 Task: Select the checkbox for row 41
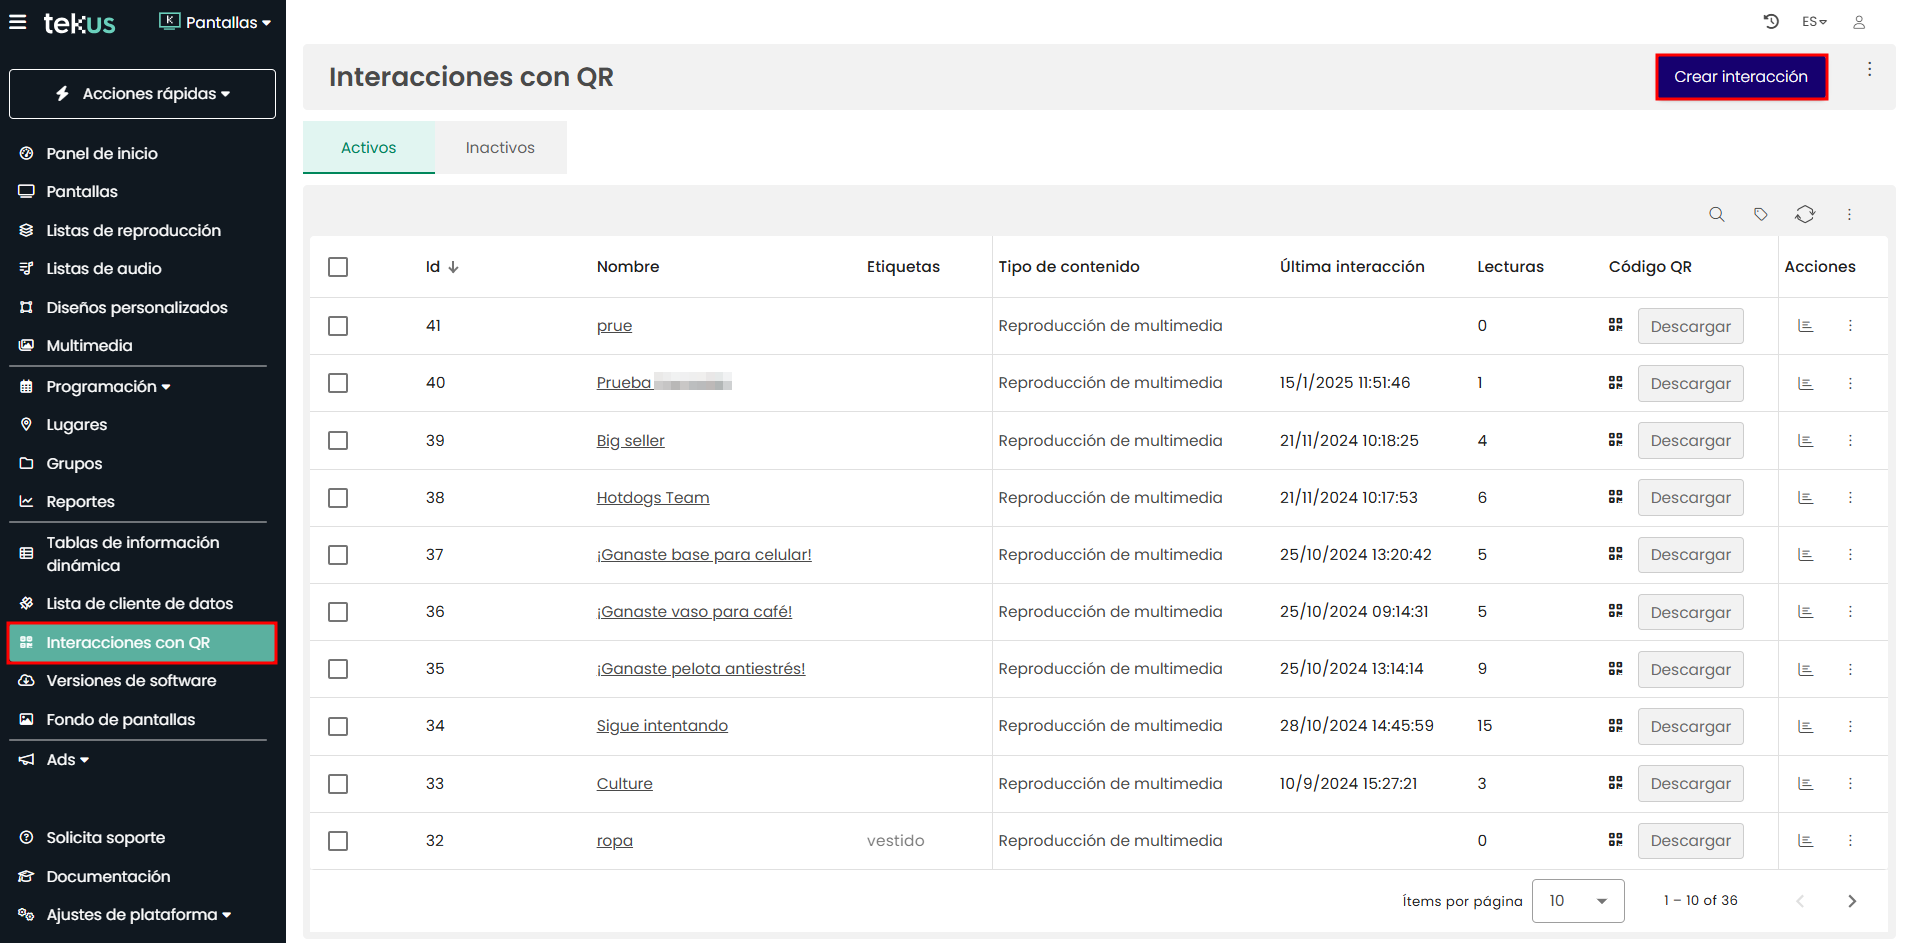click(338, 326)
